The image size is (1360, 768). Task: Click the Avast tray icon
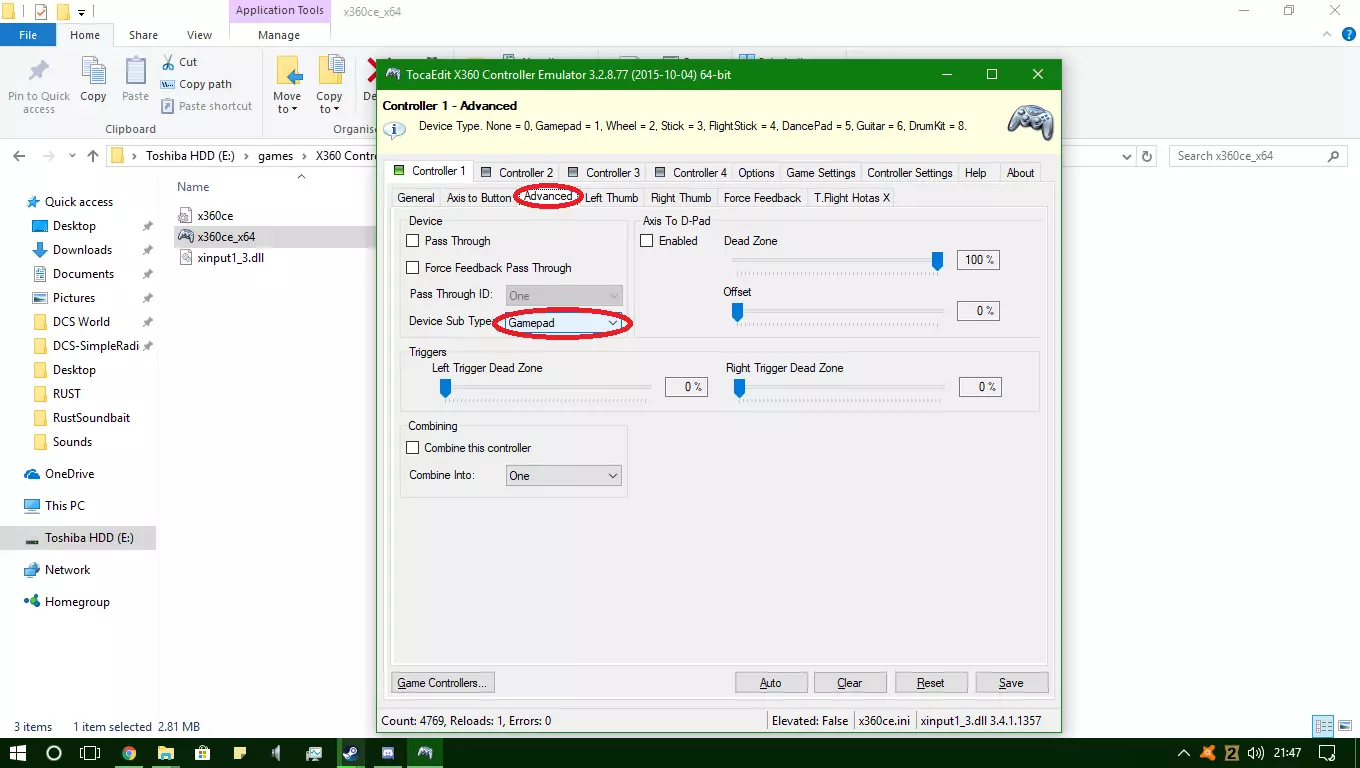pos(1208,753)
